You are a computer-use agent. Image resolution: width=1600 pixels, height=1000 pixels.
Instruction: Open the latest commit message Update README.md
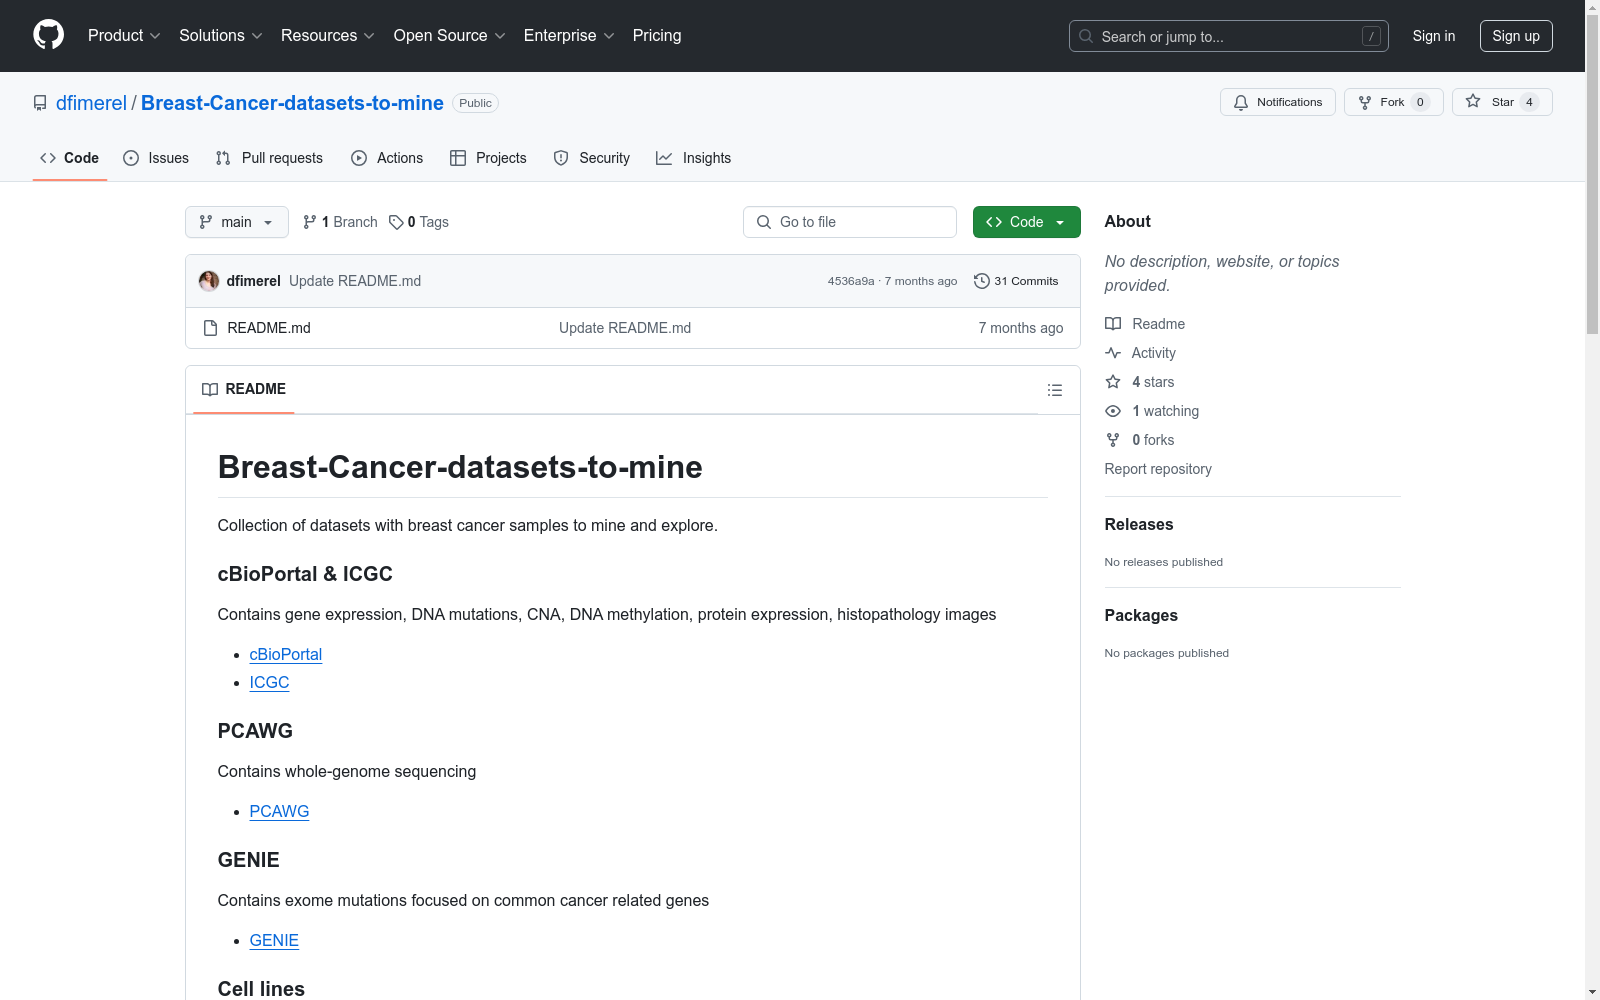point(355,281)
